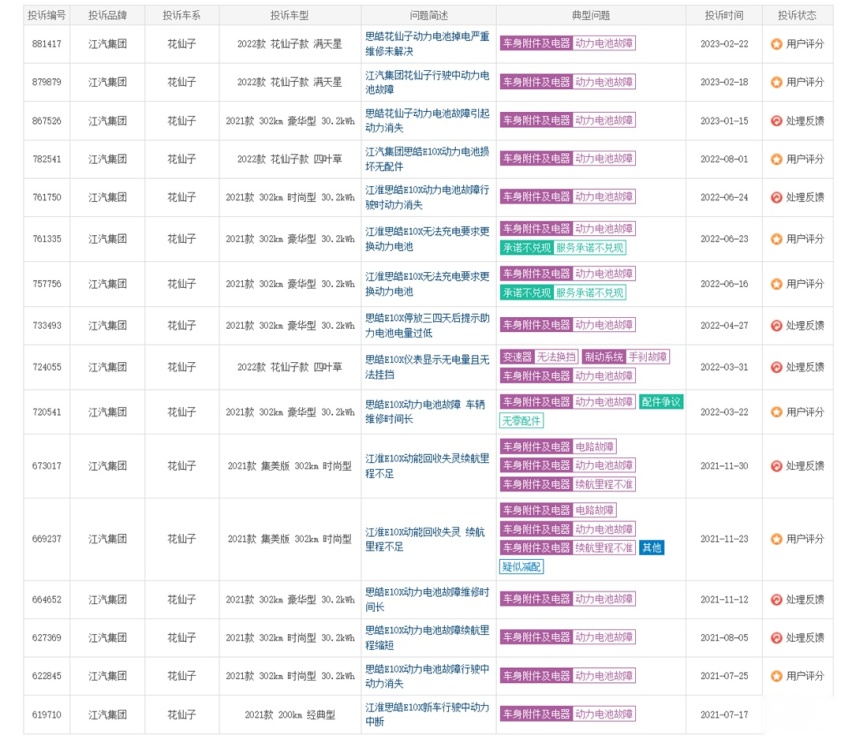
Task: Click the 用户评分 status icon for complaint 761335
Action: [x=776, y=239]
